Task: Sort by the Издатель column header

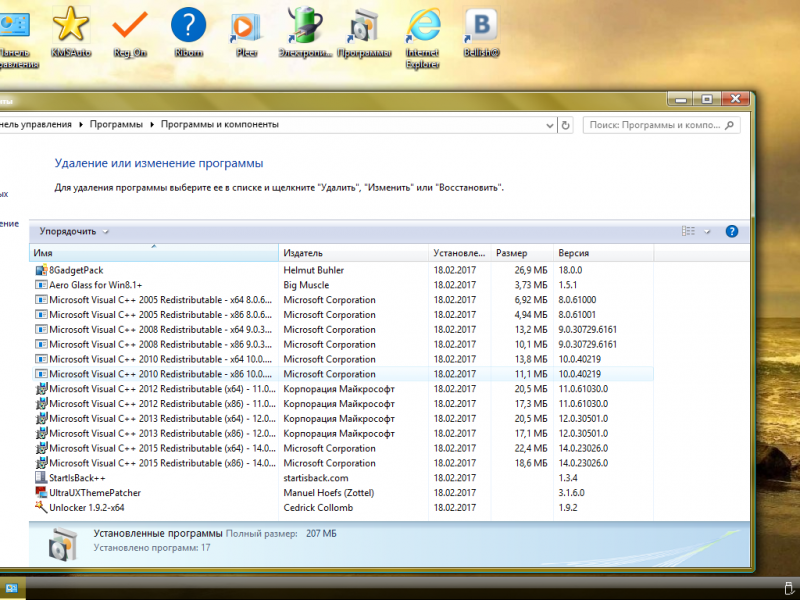Action: coord(354,253)
